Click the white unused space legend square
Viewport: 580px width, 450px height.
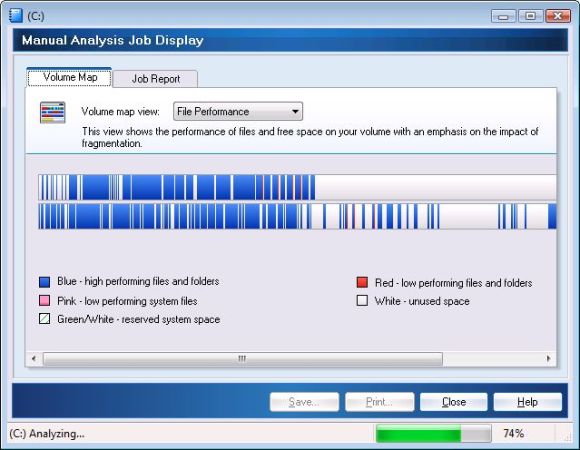(x=362, y=300)
